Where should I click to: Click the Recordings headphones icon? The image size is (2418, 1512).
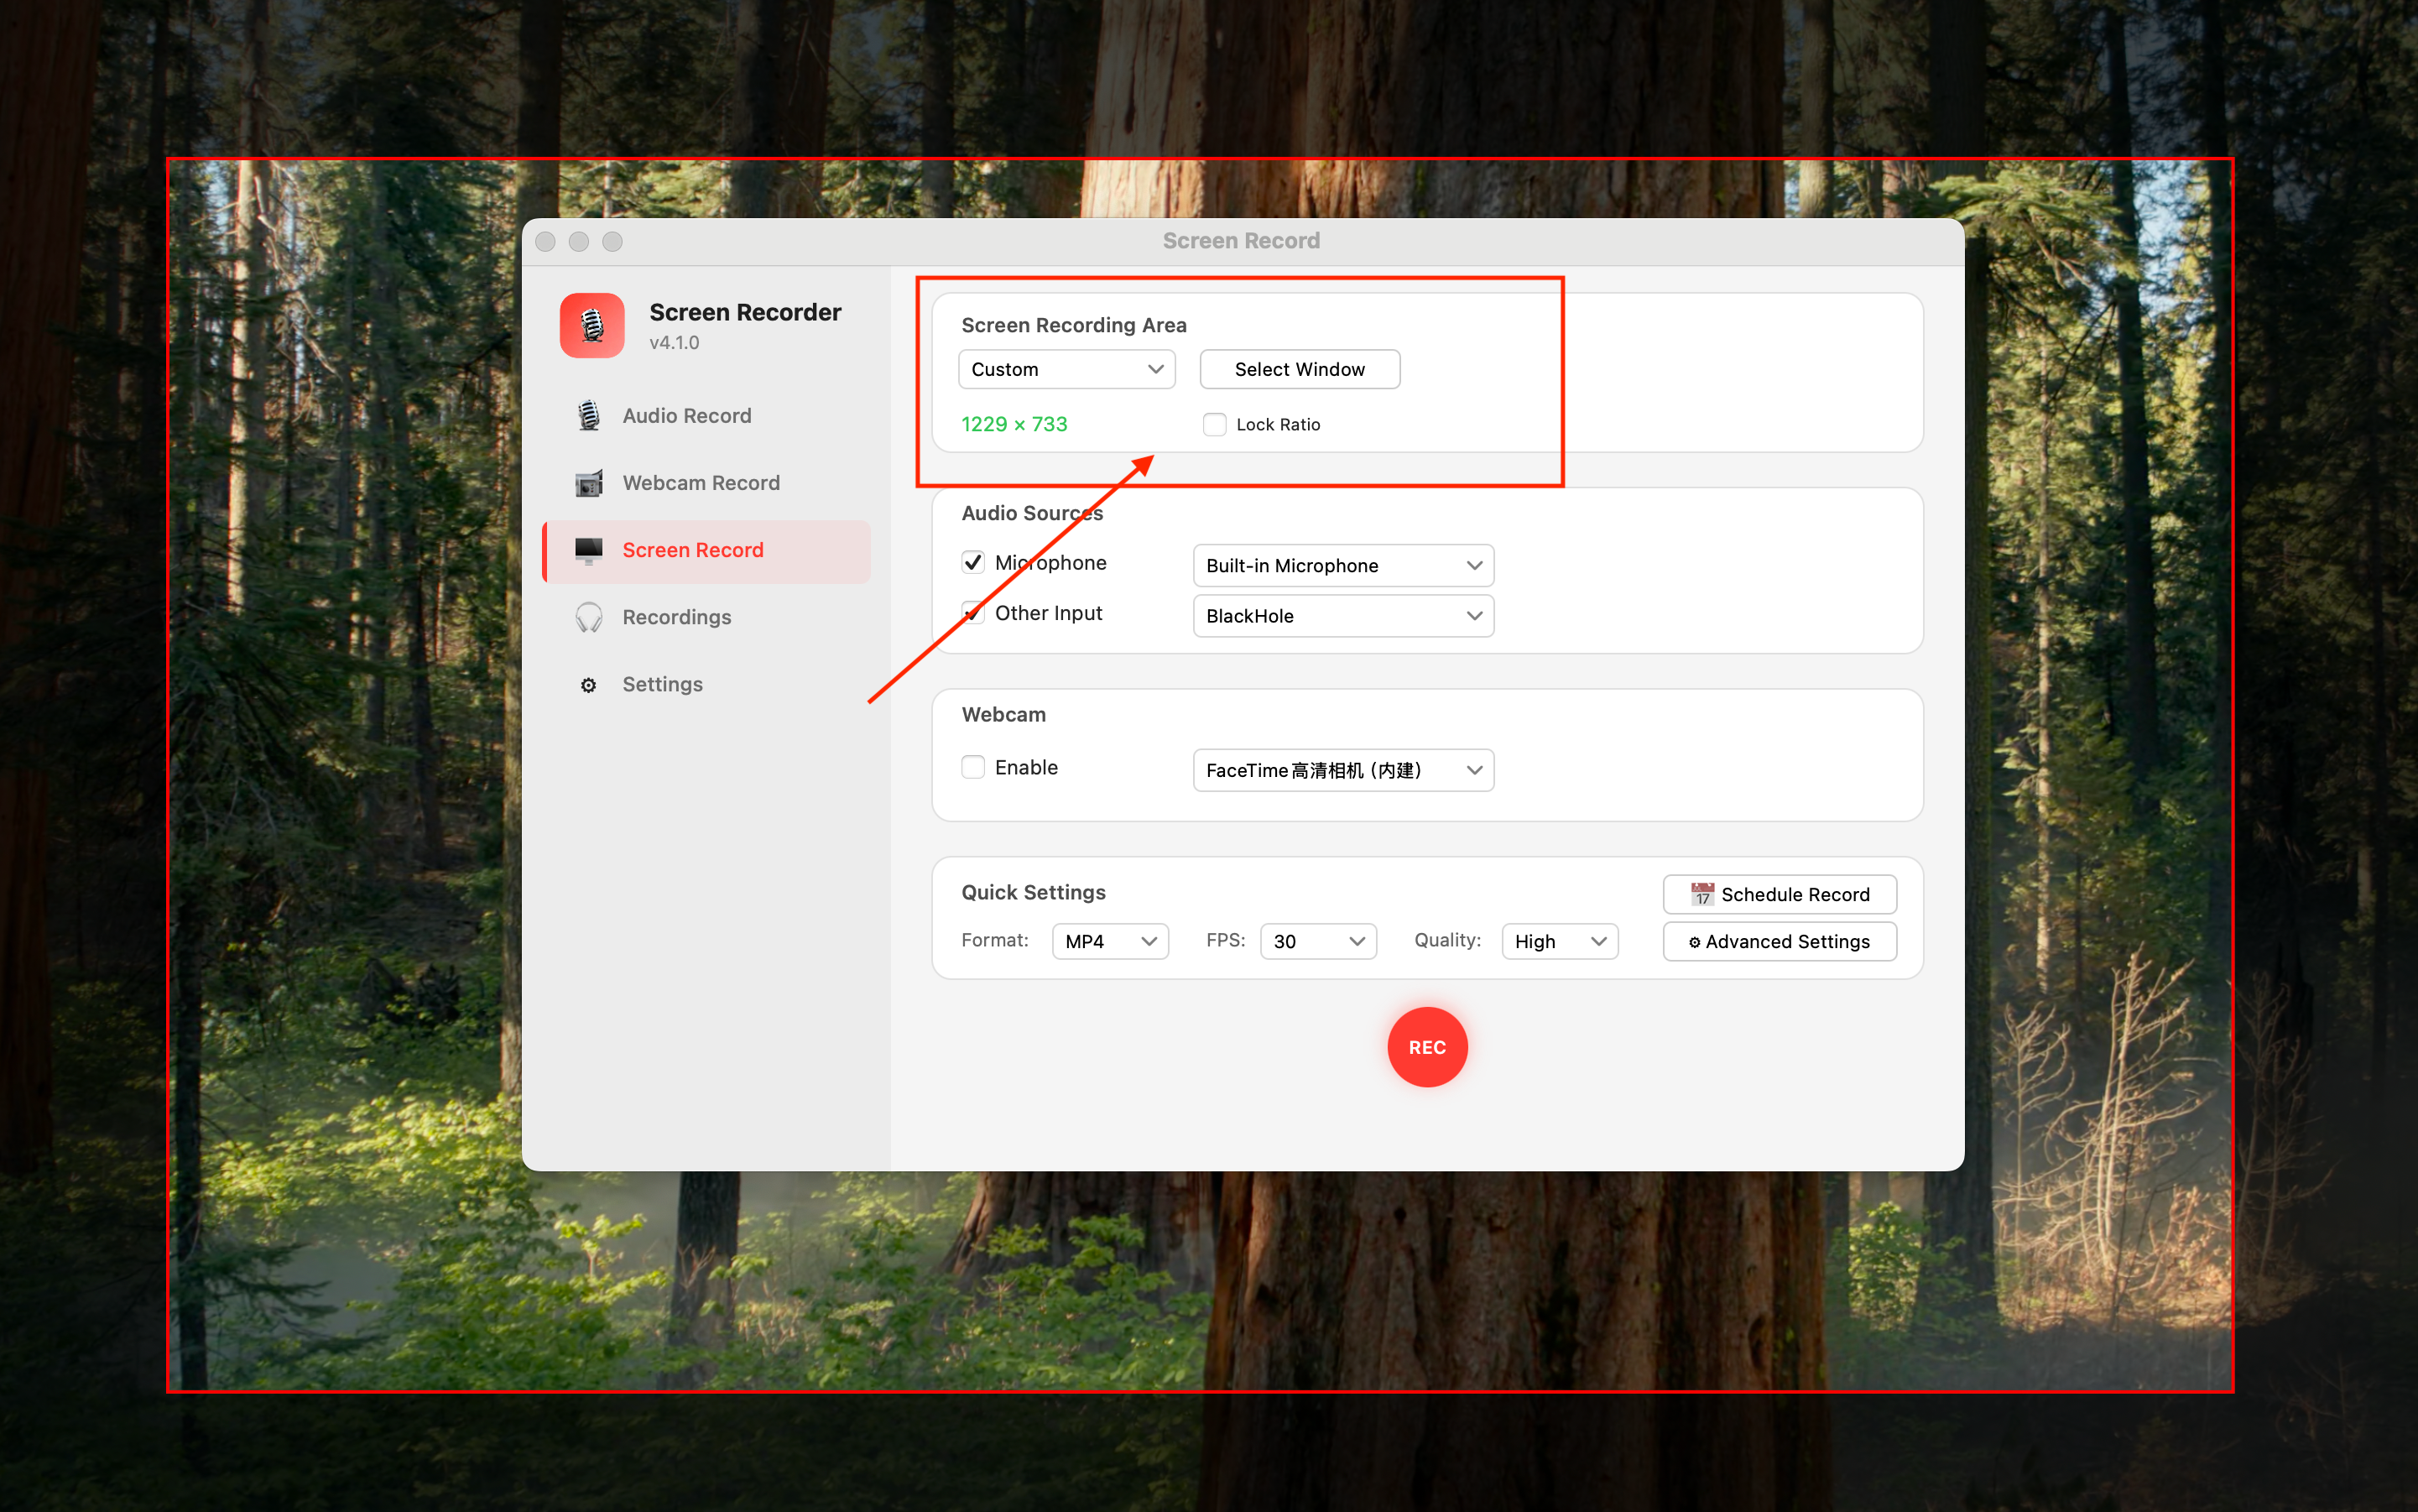[589, 617]
